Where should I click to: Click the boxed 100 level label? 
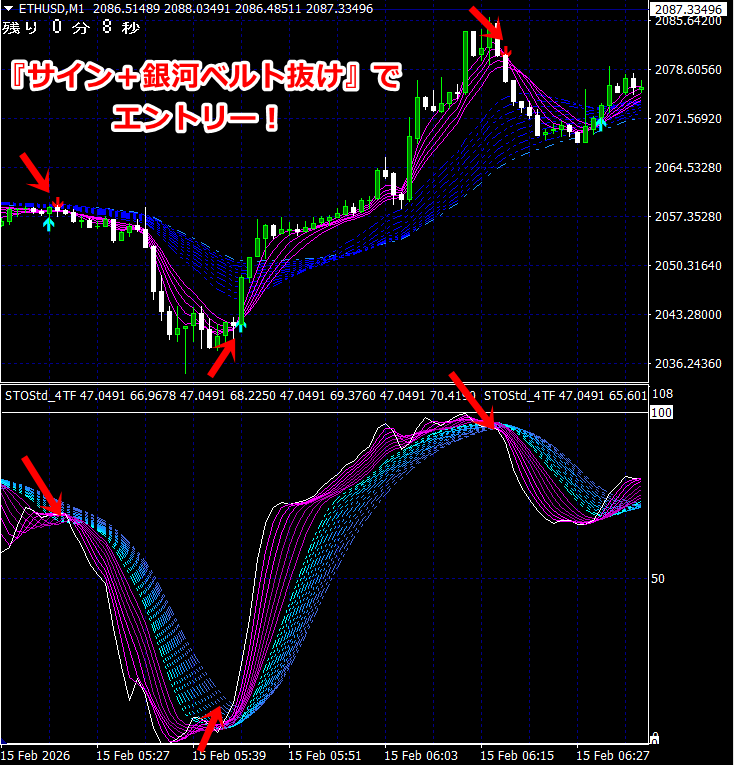[661, 413]
